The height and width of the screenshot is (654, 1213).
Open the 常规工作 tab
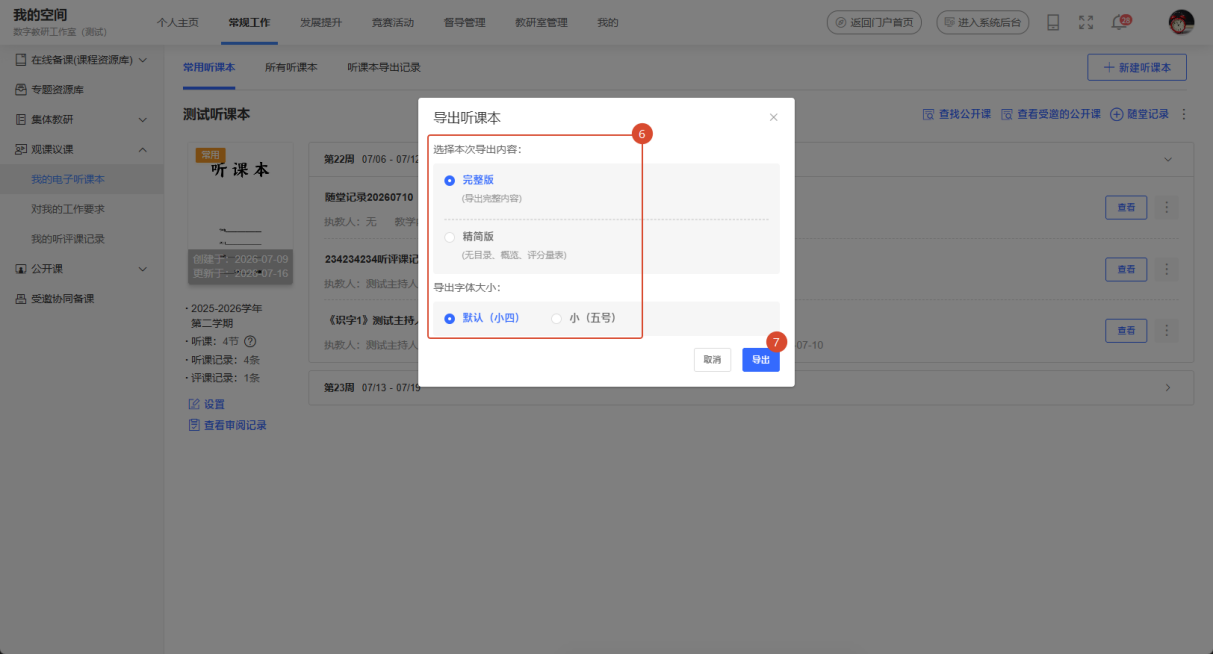pos(249,22)
